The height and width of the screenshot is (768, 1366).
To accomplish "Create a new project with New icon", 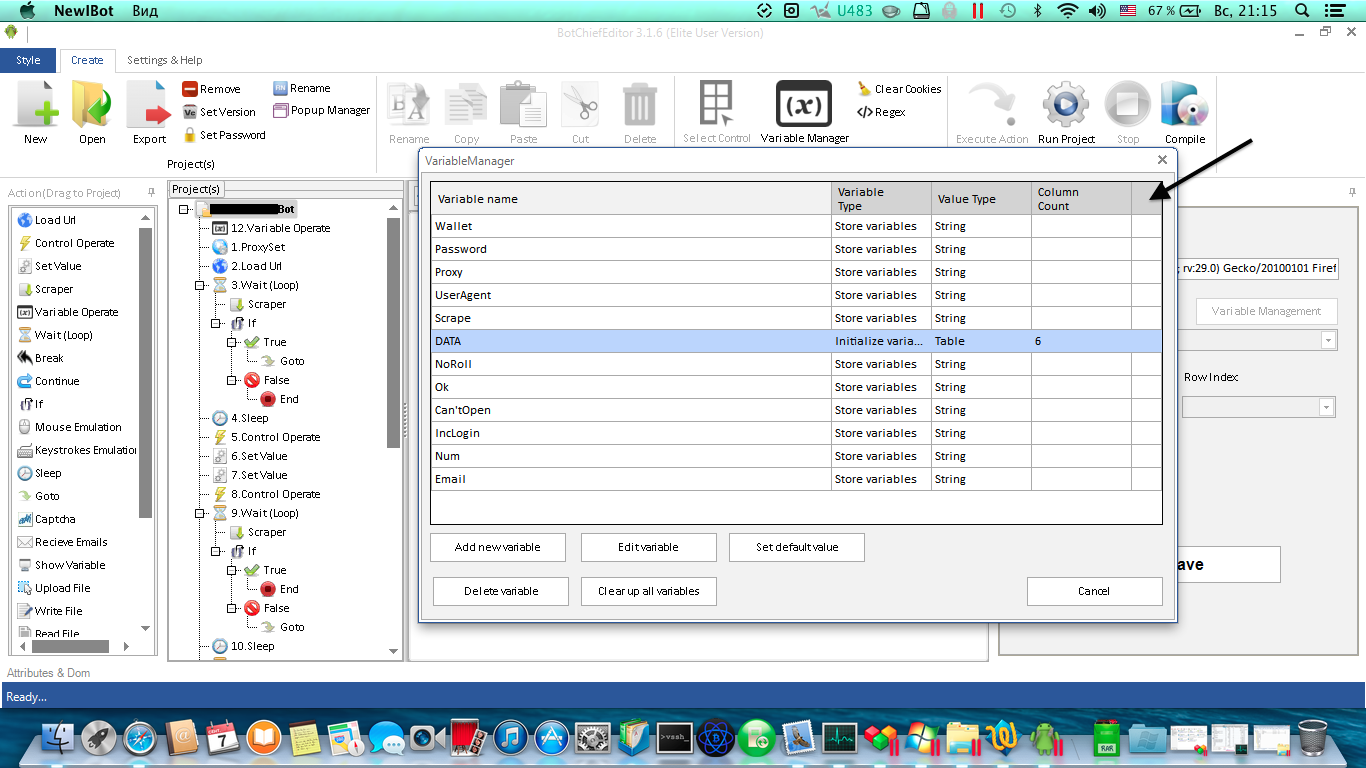I will click(36, 104).
